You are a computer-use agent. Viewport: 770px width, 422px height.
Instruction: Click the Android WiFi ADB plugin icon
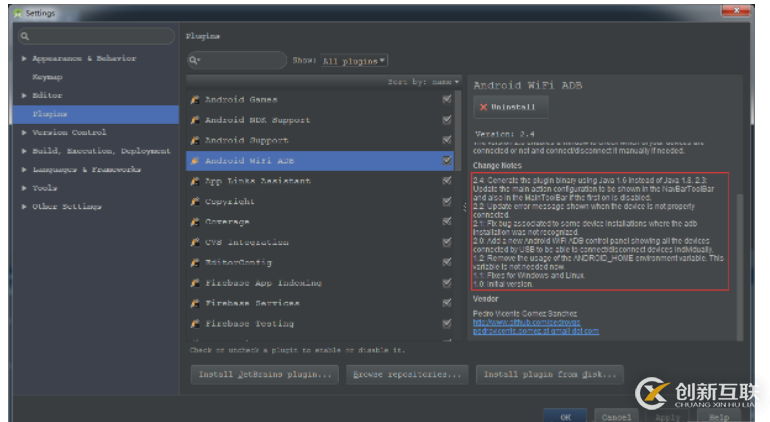tap(195, 161)
